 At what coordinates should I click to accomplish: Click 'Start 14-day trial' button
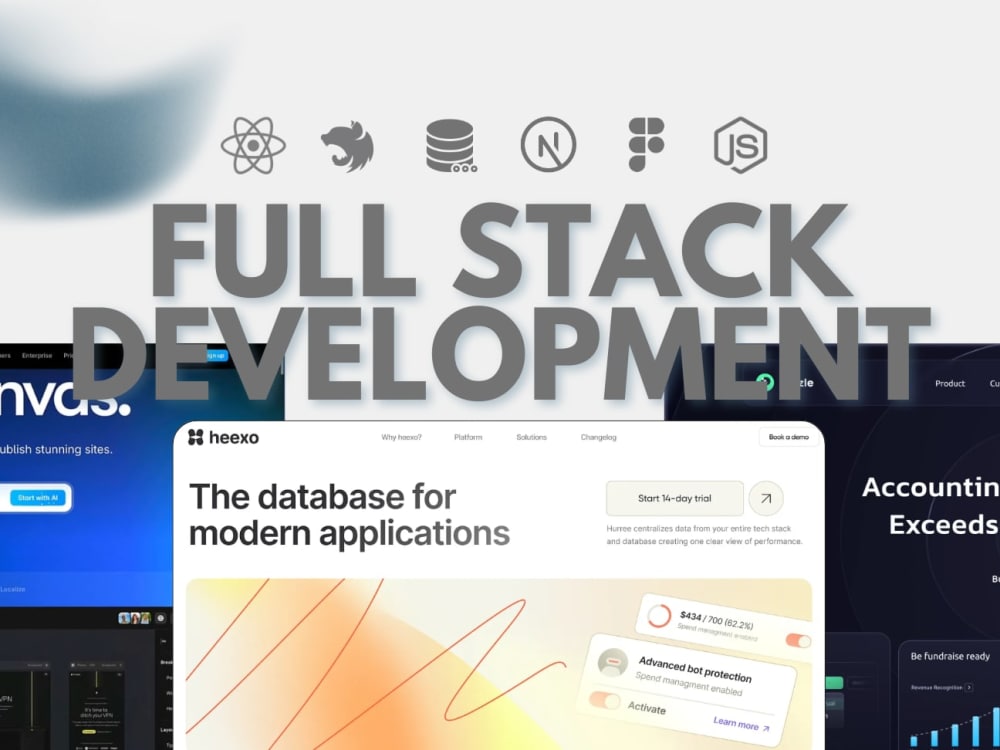tap(675, 499)
